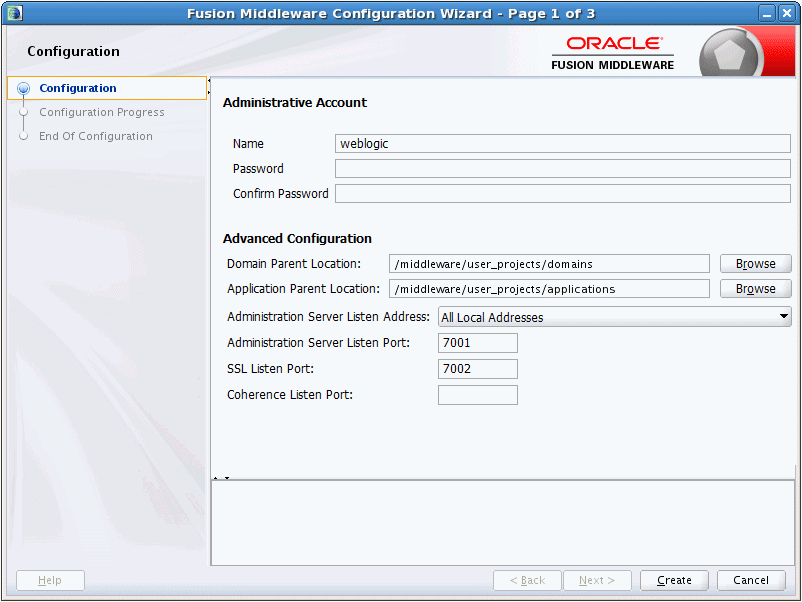Click the SSL Listen Port field 7002
This screenshot has width=802, height=602.
pyautogui.click(x=478, y=369)
